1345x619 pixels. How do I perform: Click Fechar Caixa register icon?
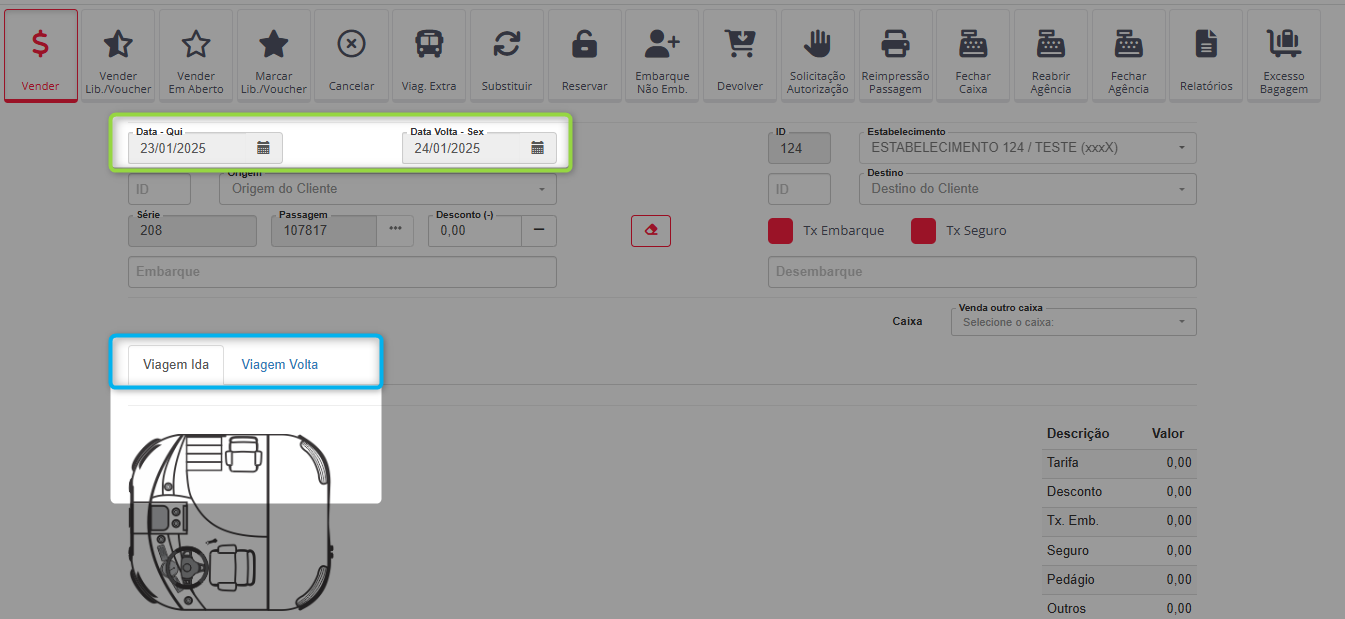tap(973, 43)
